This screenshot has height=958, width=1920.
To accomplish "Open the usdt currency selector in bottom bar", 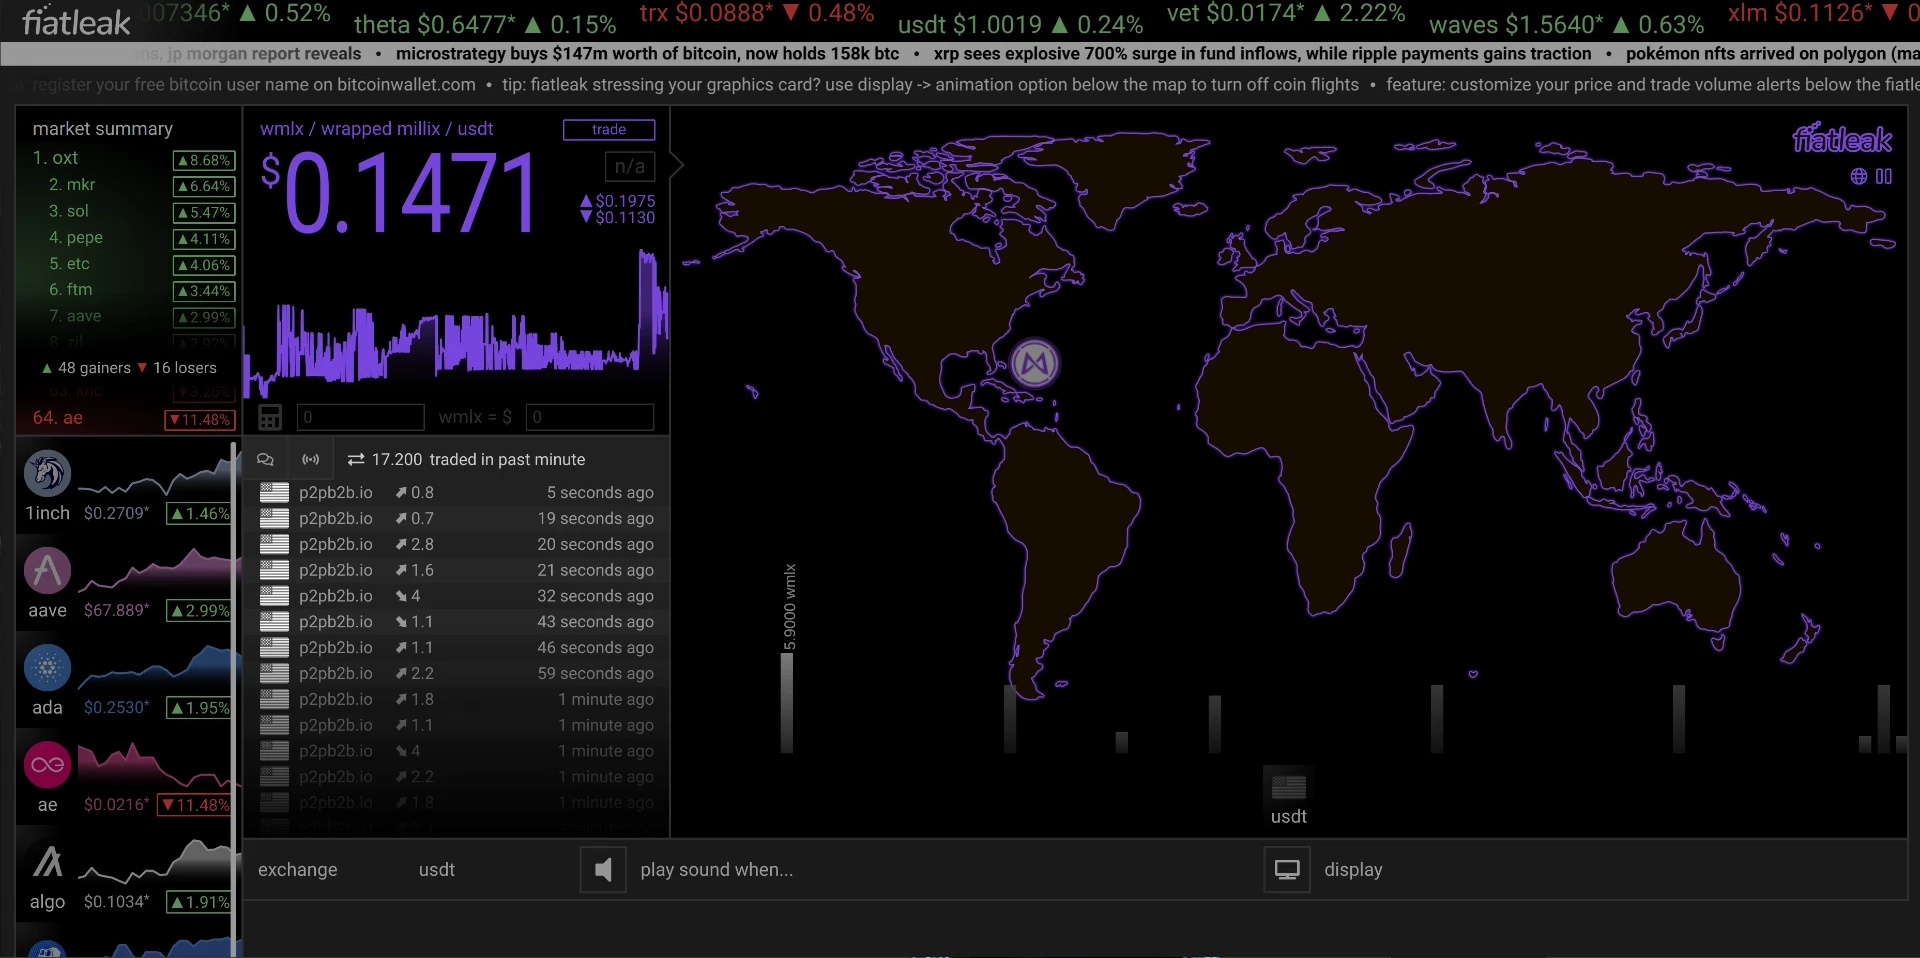I will pos(437,870).
